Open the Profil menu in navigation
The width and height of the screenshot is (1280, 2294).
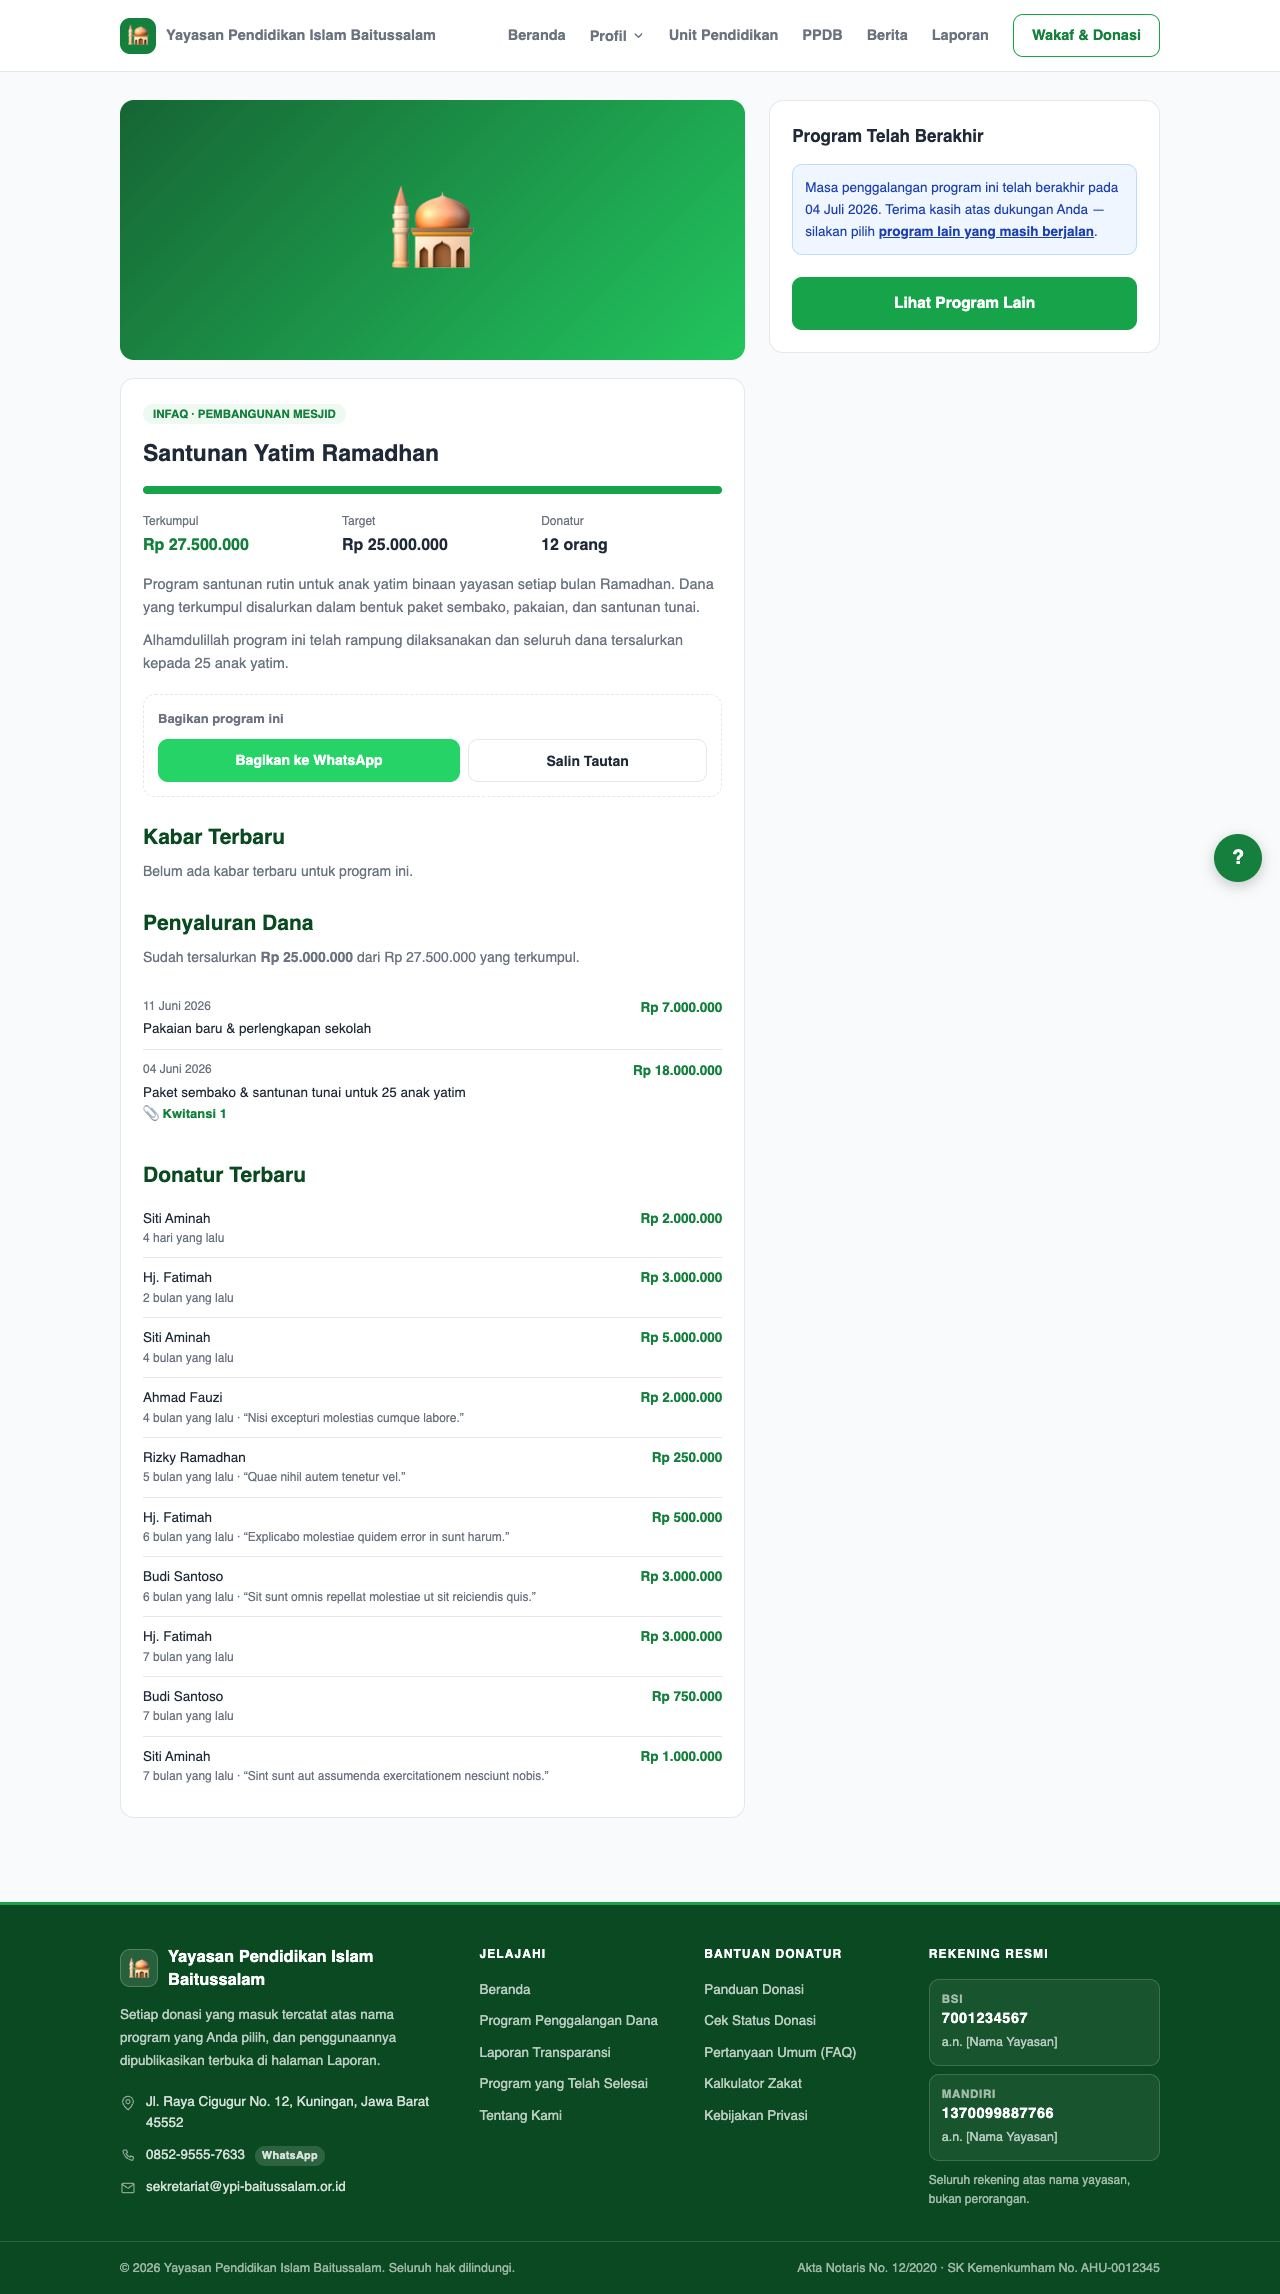616,36
